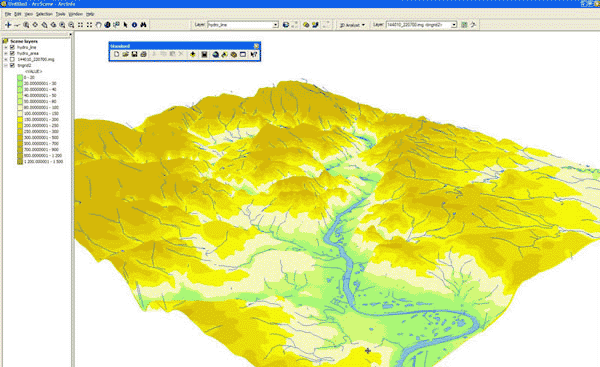Open the File menu
This screenshot has width=600, height=367.
coord(8,14)
